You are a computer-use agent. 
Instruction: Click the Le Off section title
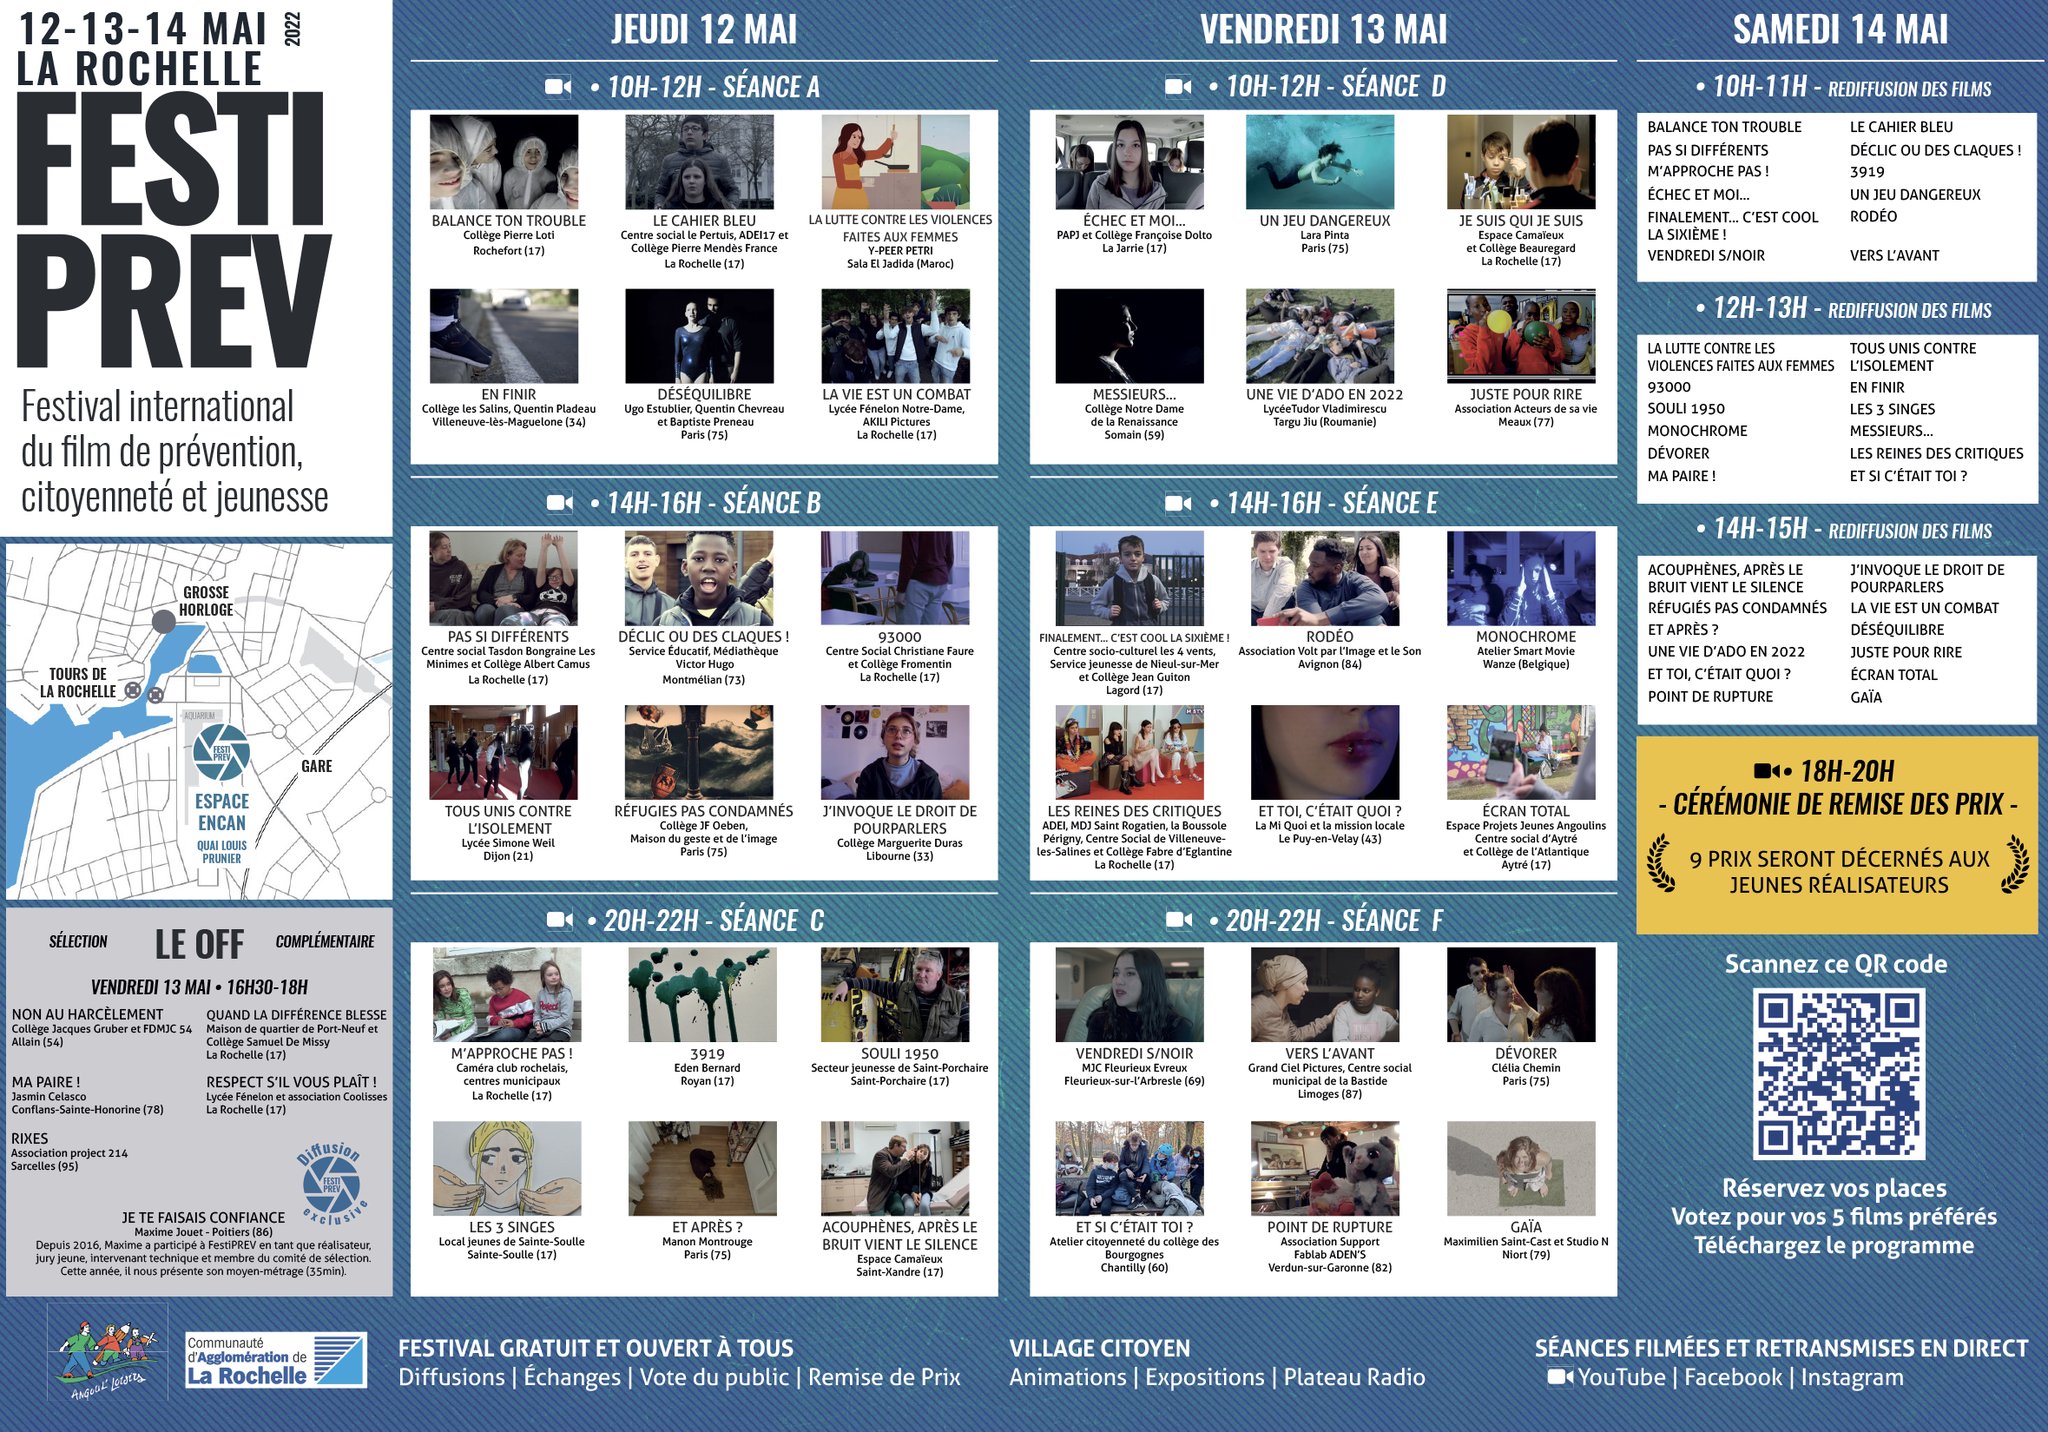point(199,943)
